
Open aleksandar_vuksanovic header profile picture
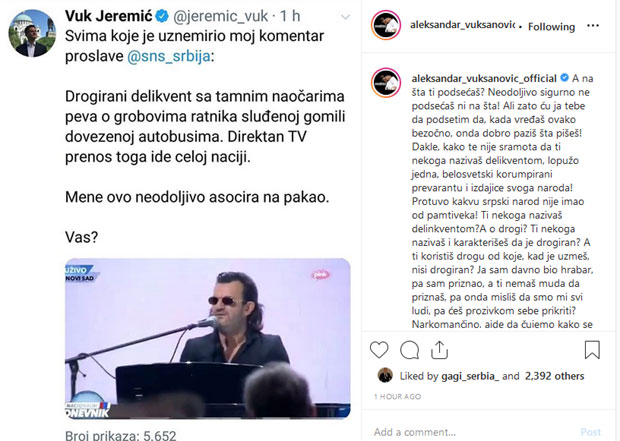coord(386,26)
